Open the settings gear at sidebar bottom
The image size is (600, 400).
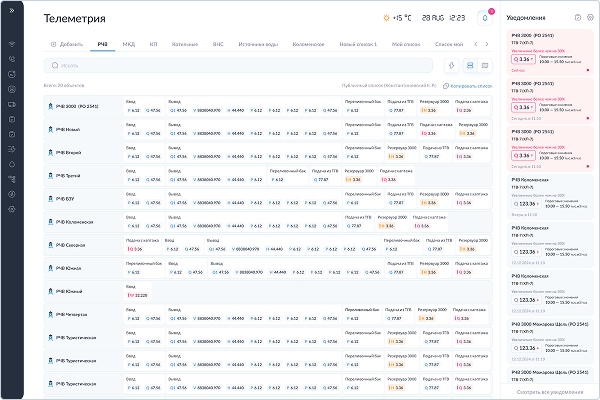(12, 209)
